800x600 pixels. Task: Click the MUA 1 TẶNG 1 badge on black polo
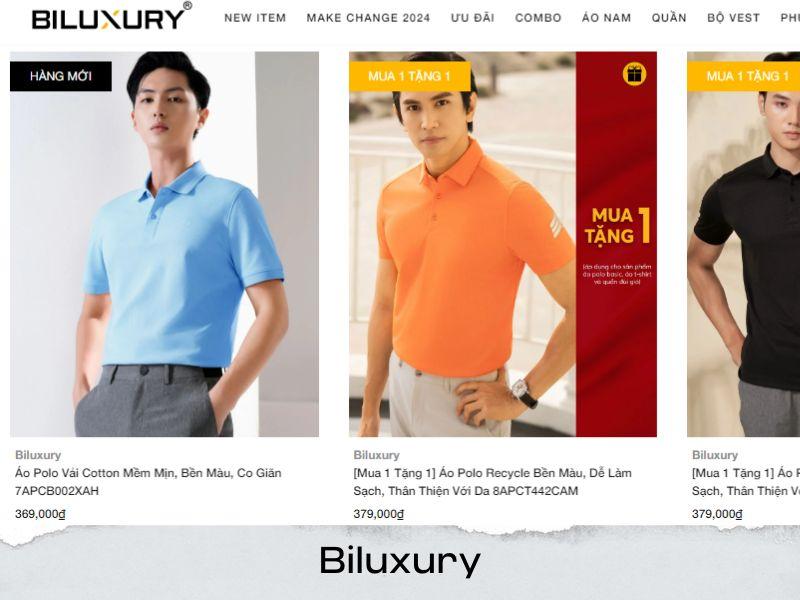(743, 77)
